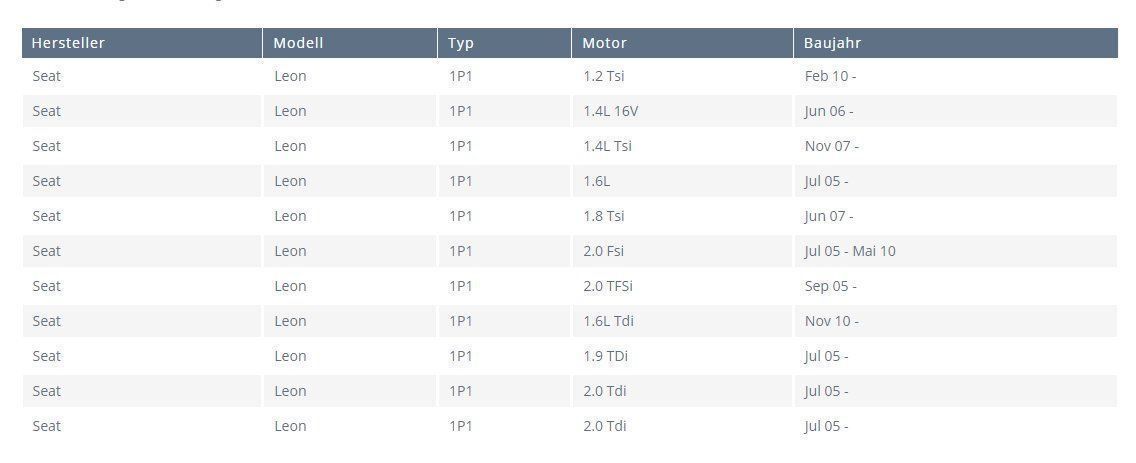This screenshot has height=463, width=1136.
Task: Click the Modell column header
Action: (298, 43)
